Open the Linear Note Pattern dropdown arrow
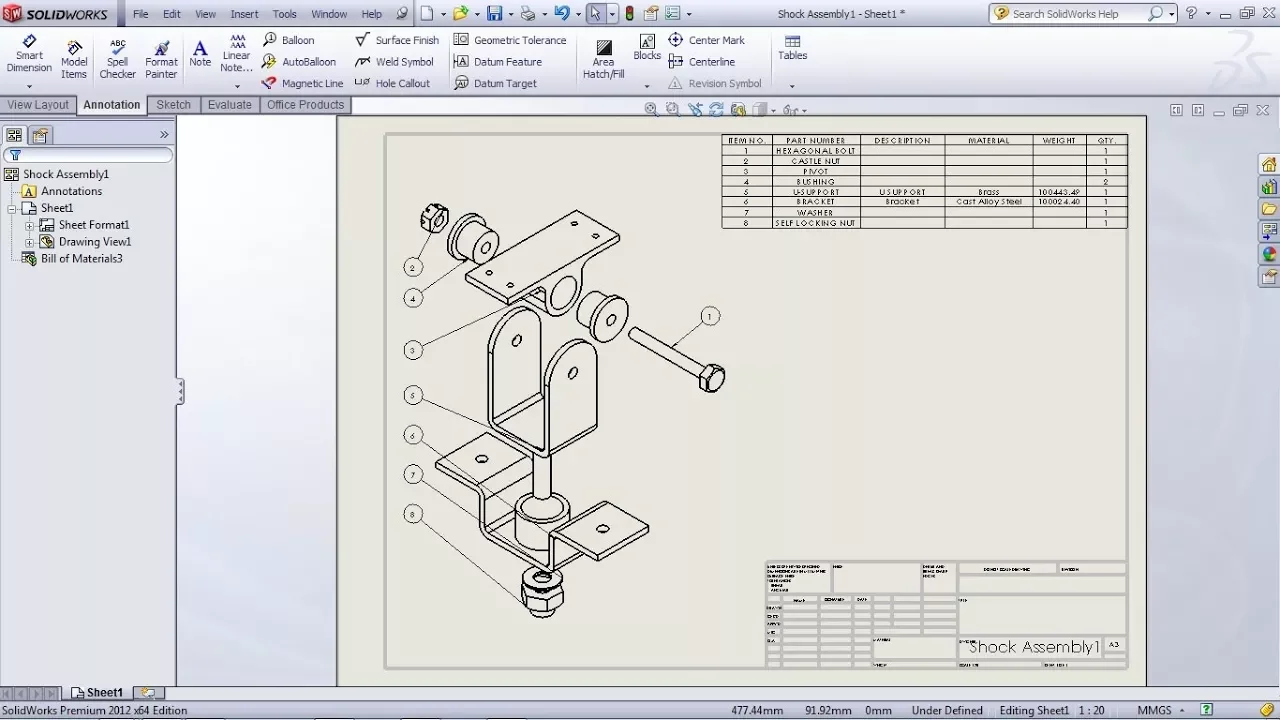Screen dimensions: 1280x720 point(237,86)
